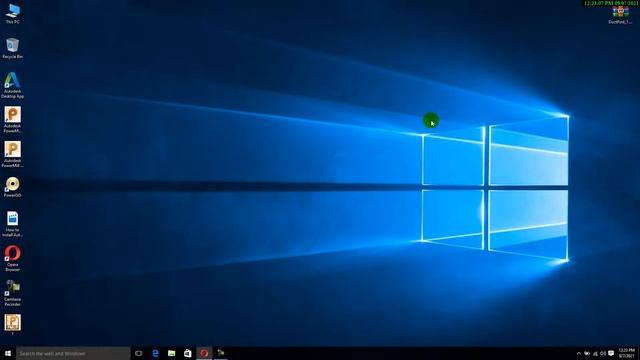The width and height of the screenshot is (640, 360).
Task: Open the battery status tray icon
Action: click(x=587, y=353)
